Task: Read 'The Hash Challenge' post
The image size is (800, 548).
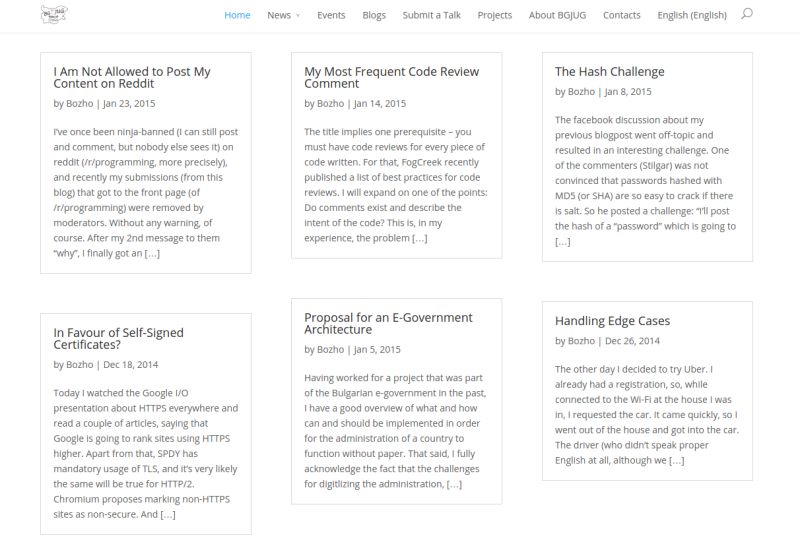Action: [610, 71]
